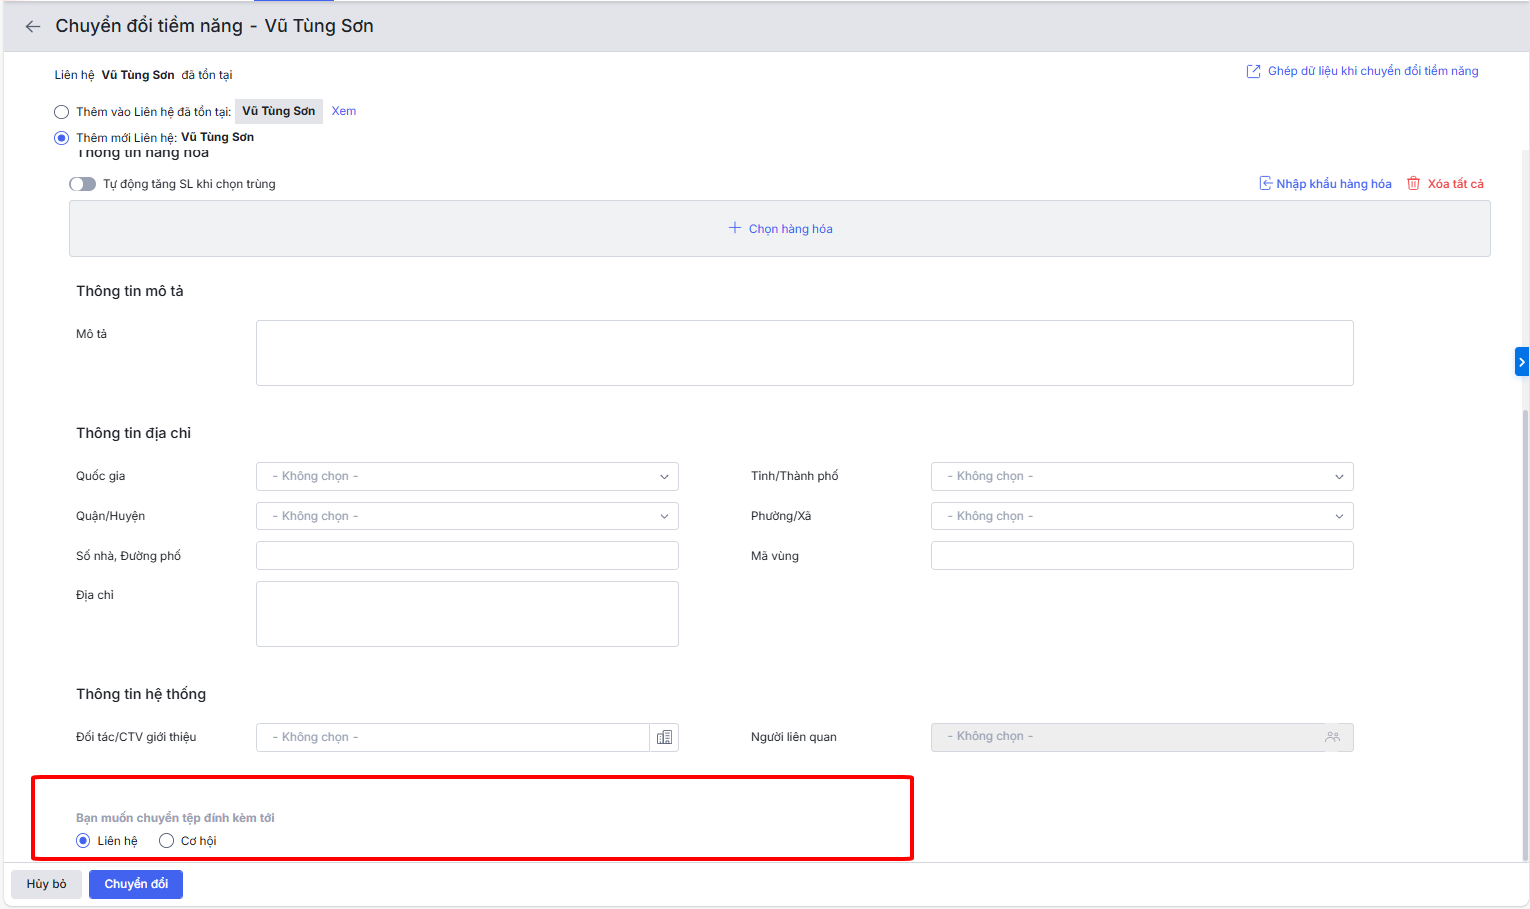This screenshot has height=909, width=1530.
Task: Click the back arrow in header
Action: coord(33,27)
